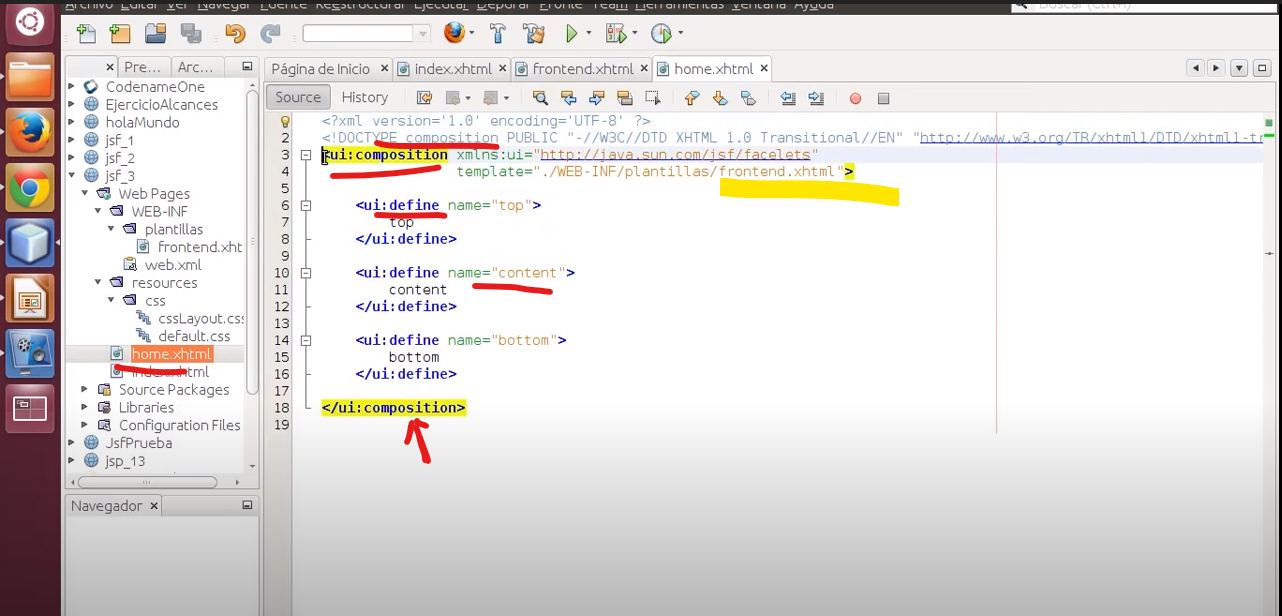The image size is (1282, 616).
Task: Clean and build with hammer-broom icon
Action: pyautogui.click(x=533, y=34)
